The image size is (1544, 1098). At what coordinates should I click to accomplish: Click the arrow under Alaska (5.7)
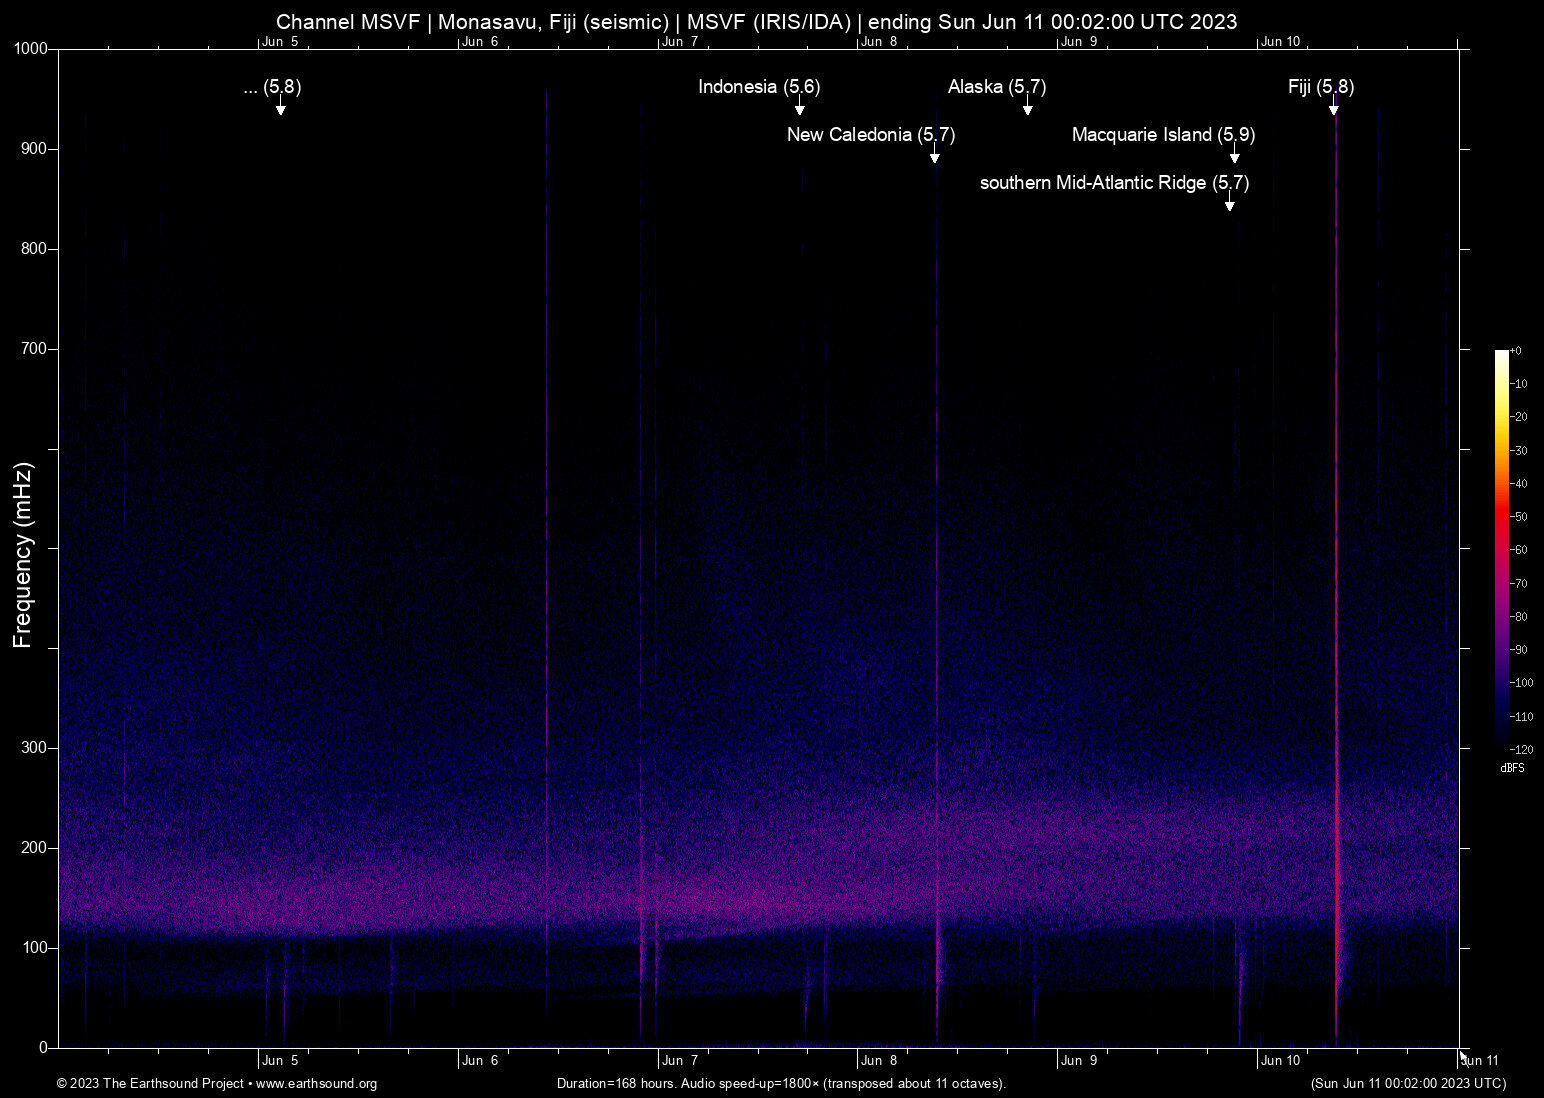click(1027, 109)
